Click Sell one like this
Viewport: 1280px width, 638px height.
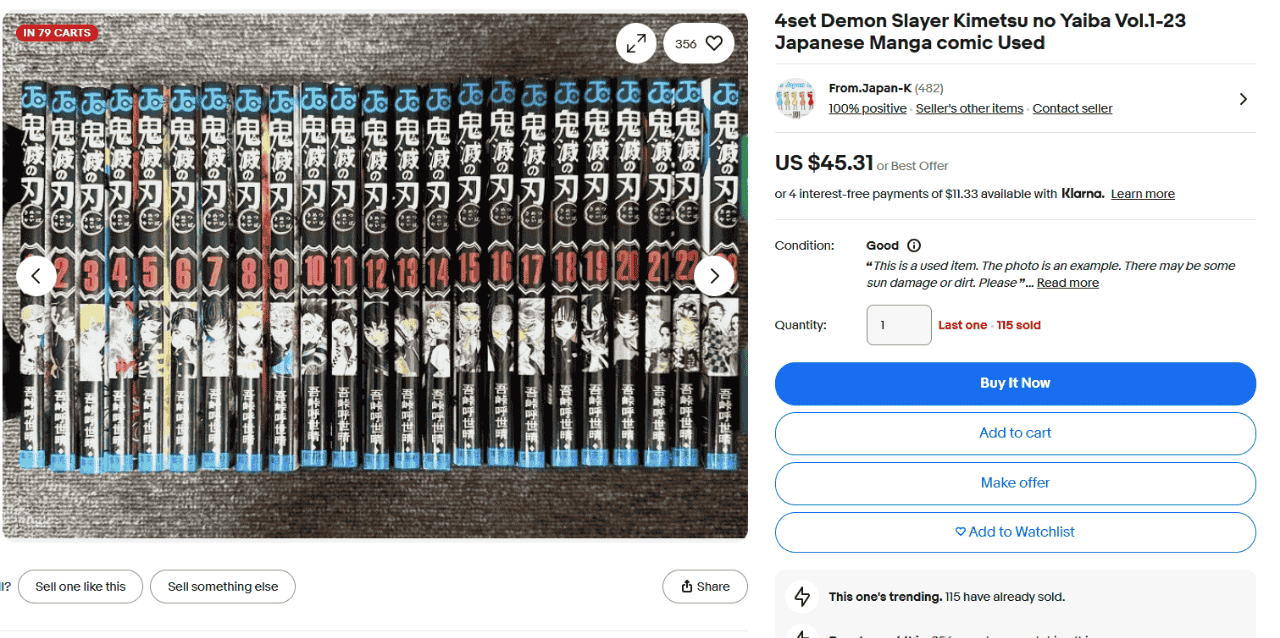point(80,587)
